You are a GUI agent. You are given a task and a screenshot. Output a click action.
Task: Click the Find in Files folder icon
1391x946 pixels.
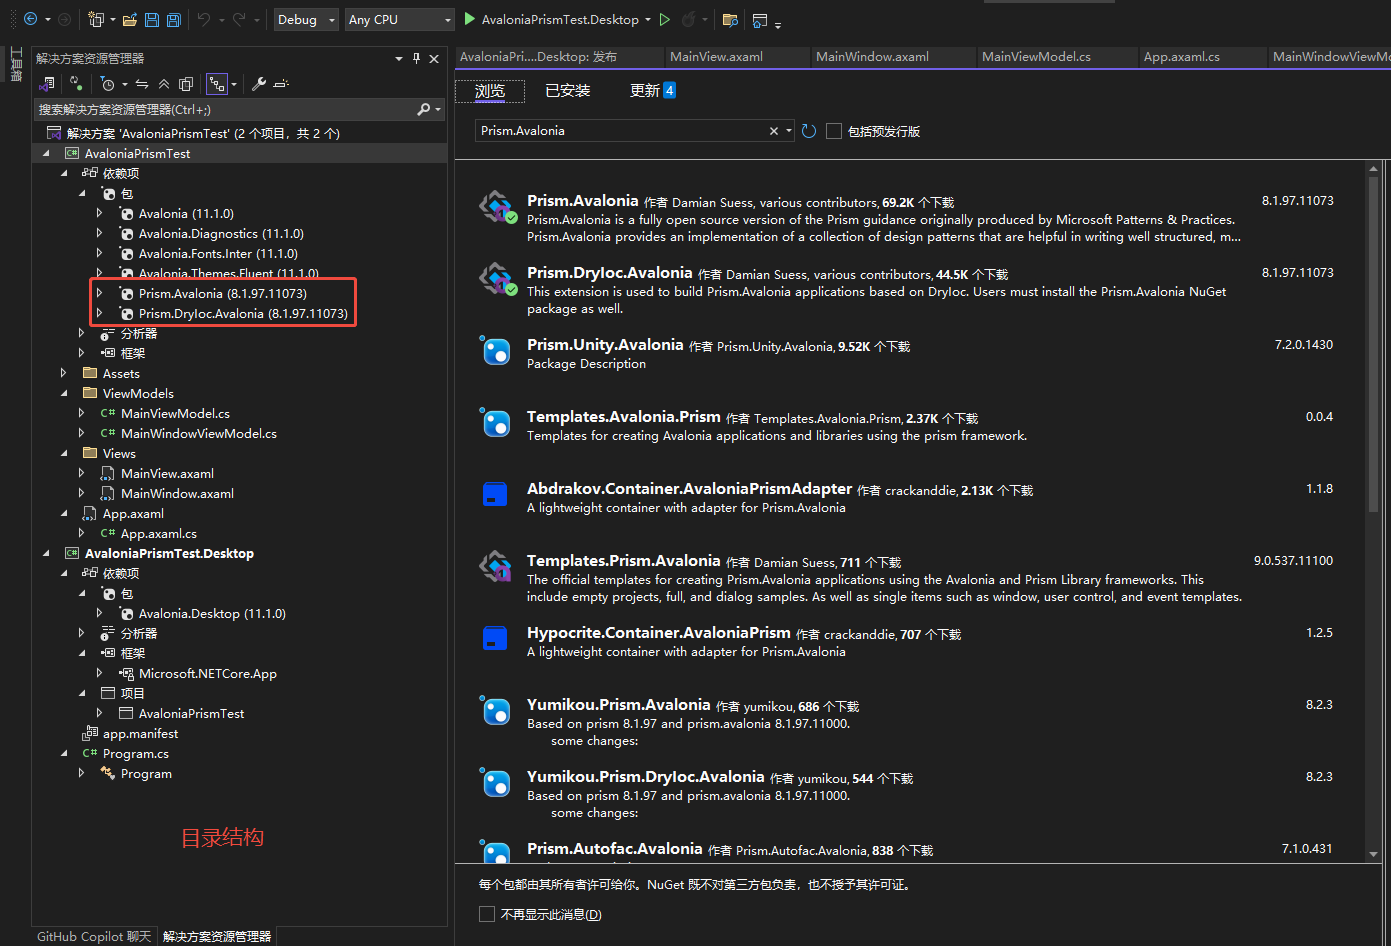tap(730, 19)
